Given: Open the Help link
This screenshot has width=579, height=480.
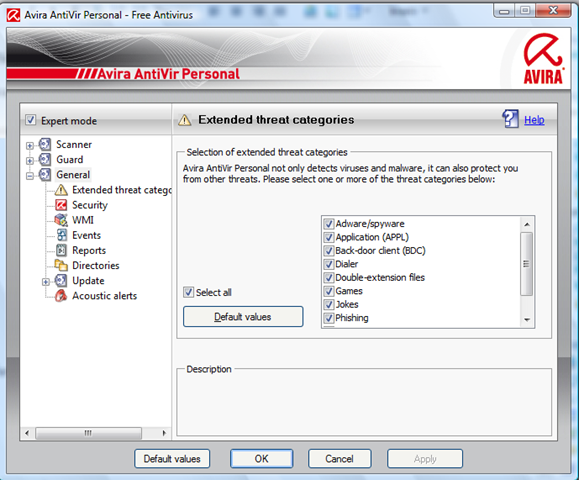Looking at the screenshot, I should [x=534, y=120].
